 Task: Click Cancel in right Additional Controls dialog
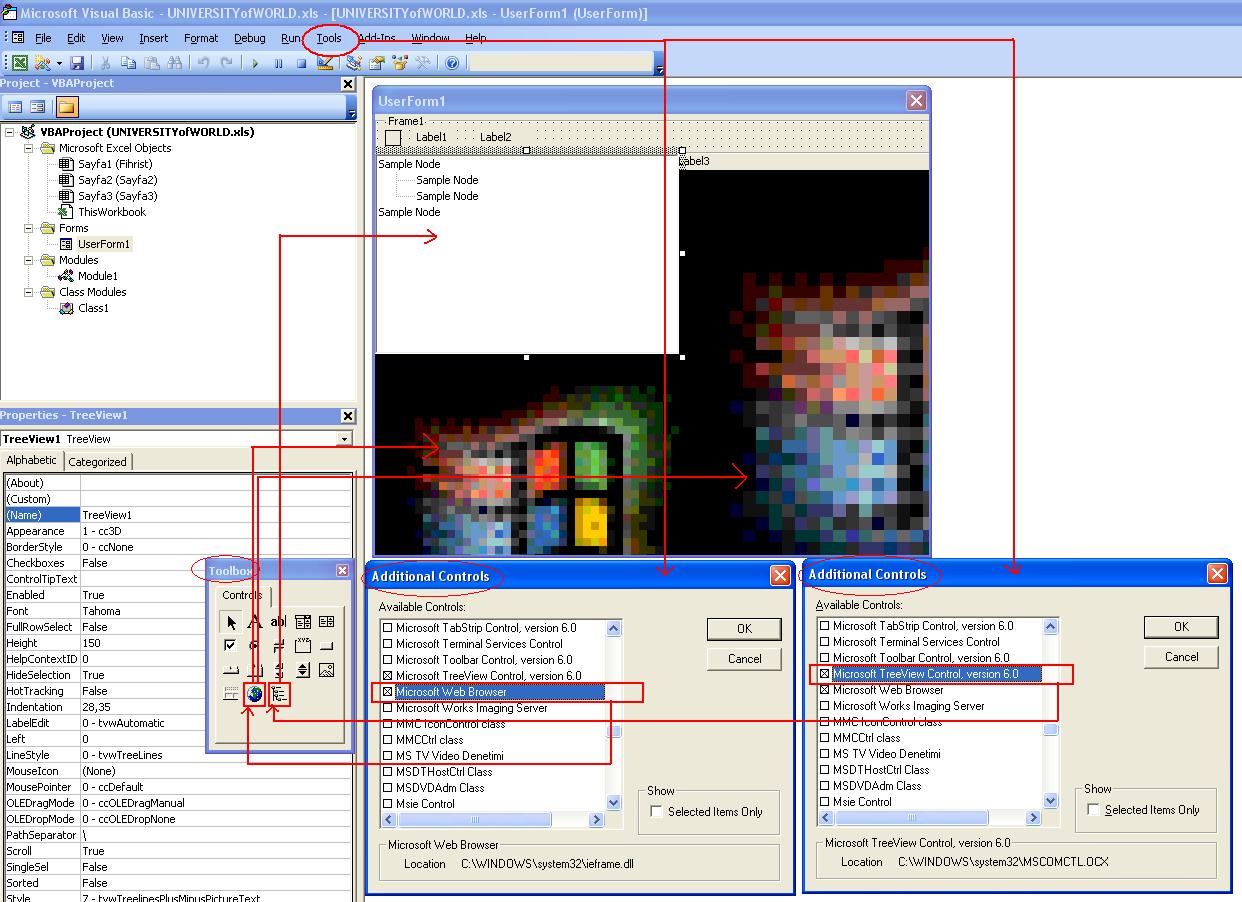[x=1181, y=657]
